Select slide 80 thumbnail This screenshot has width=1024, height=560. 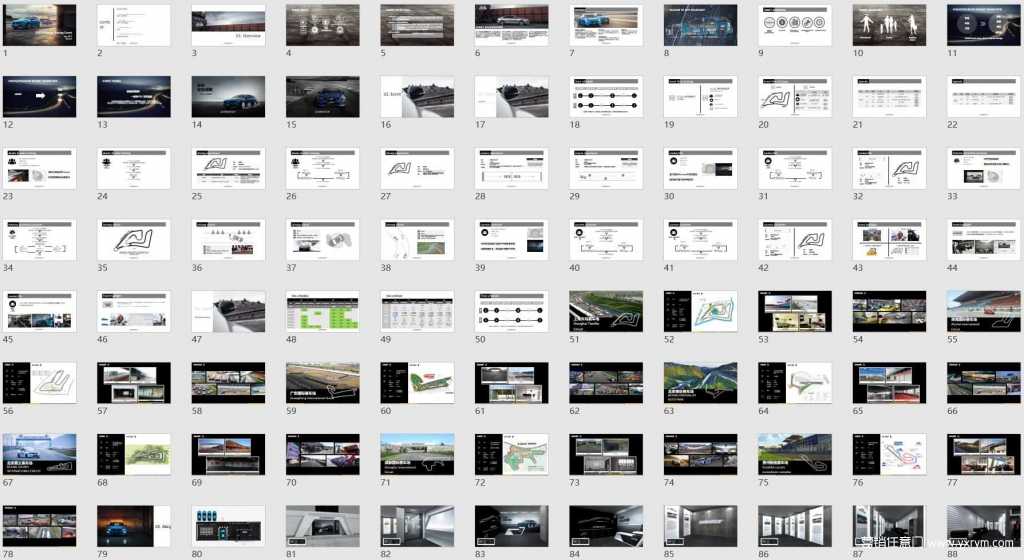click(x=229, y=526)
